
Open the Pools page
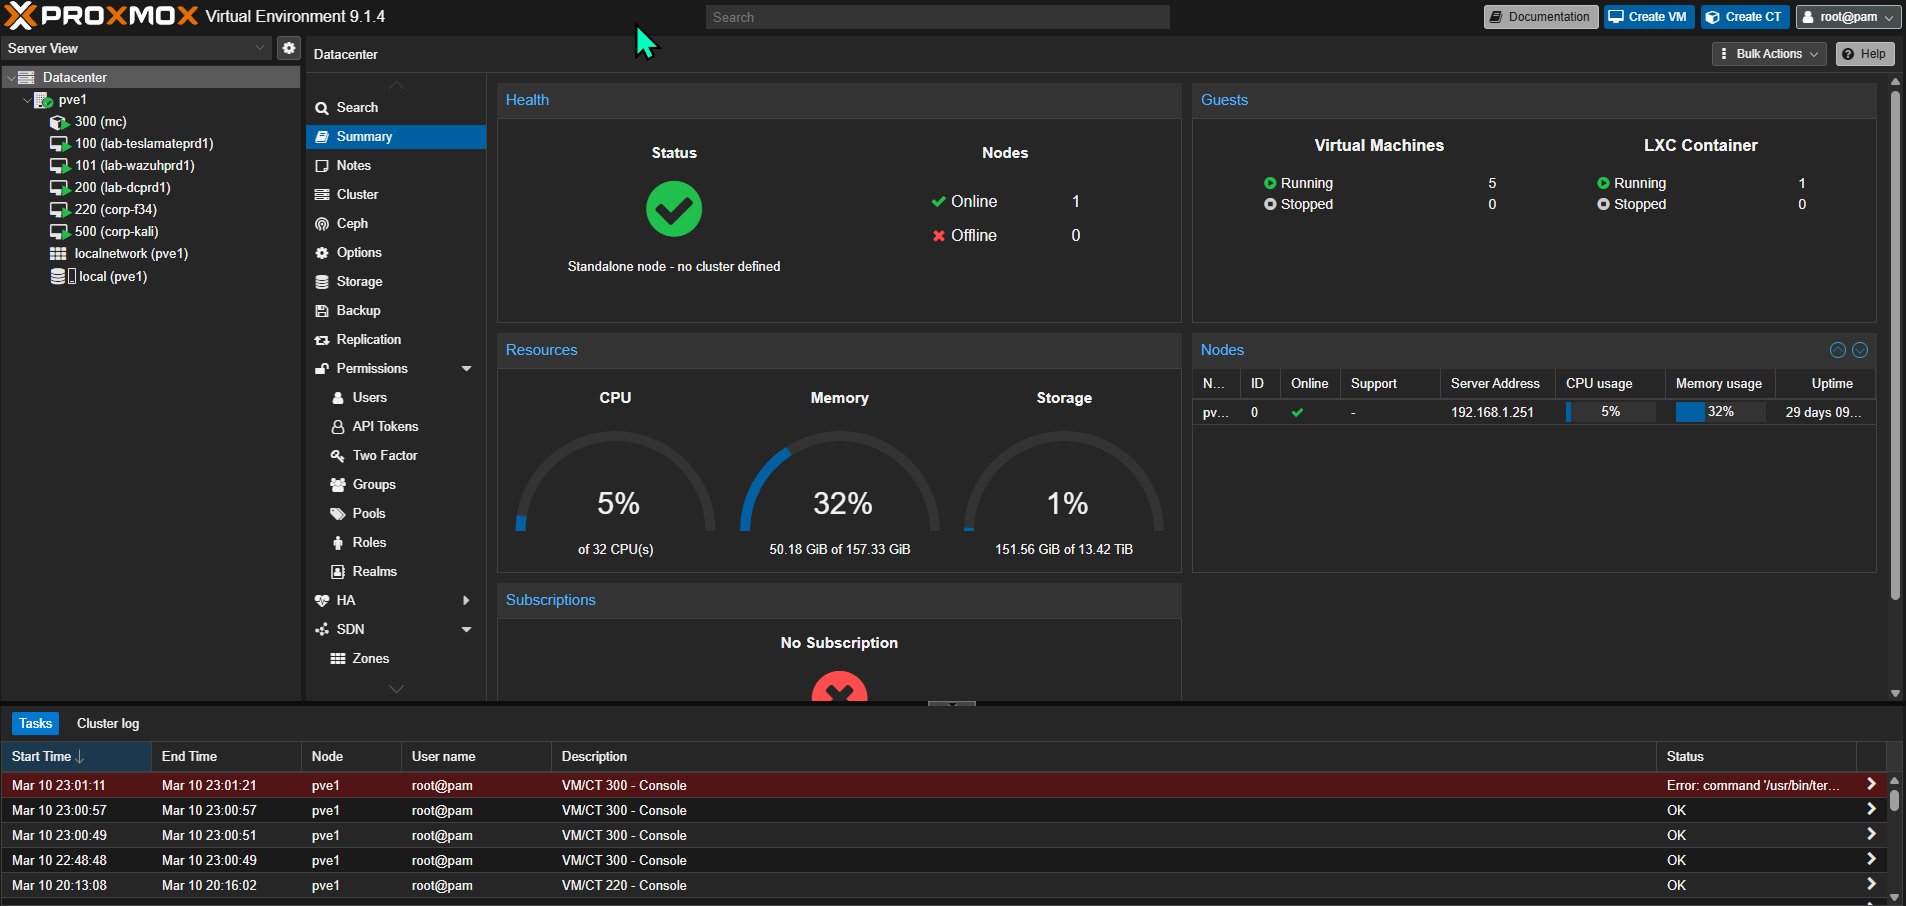[396, 513]
